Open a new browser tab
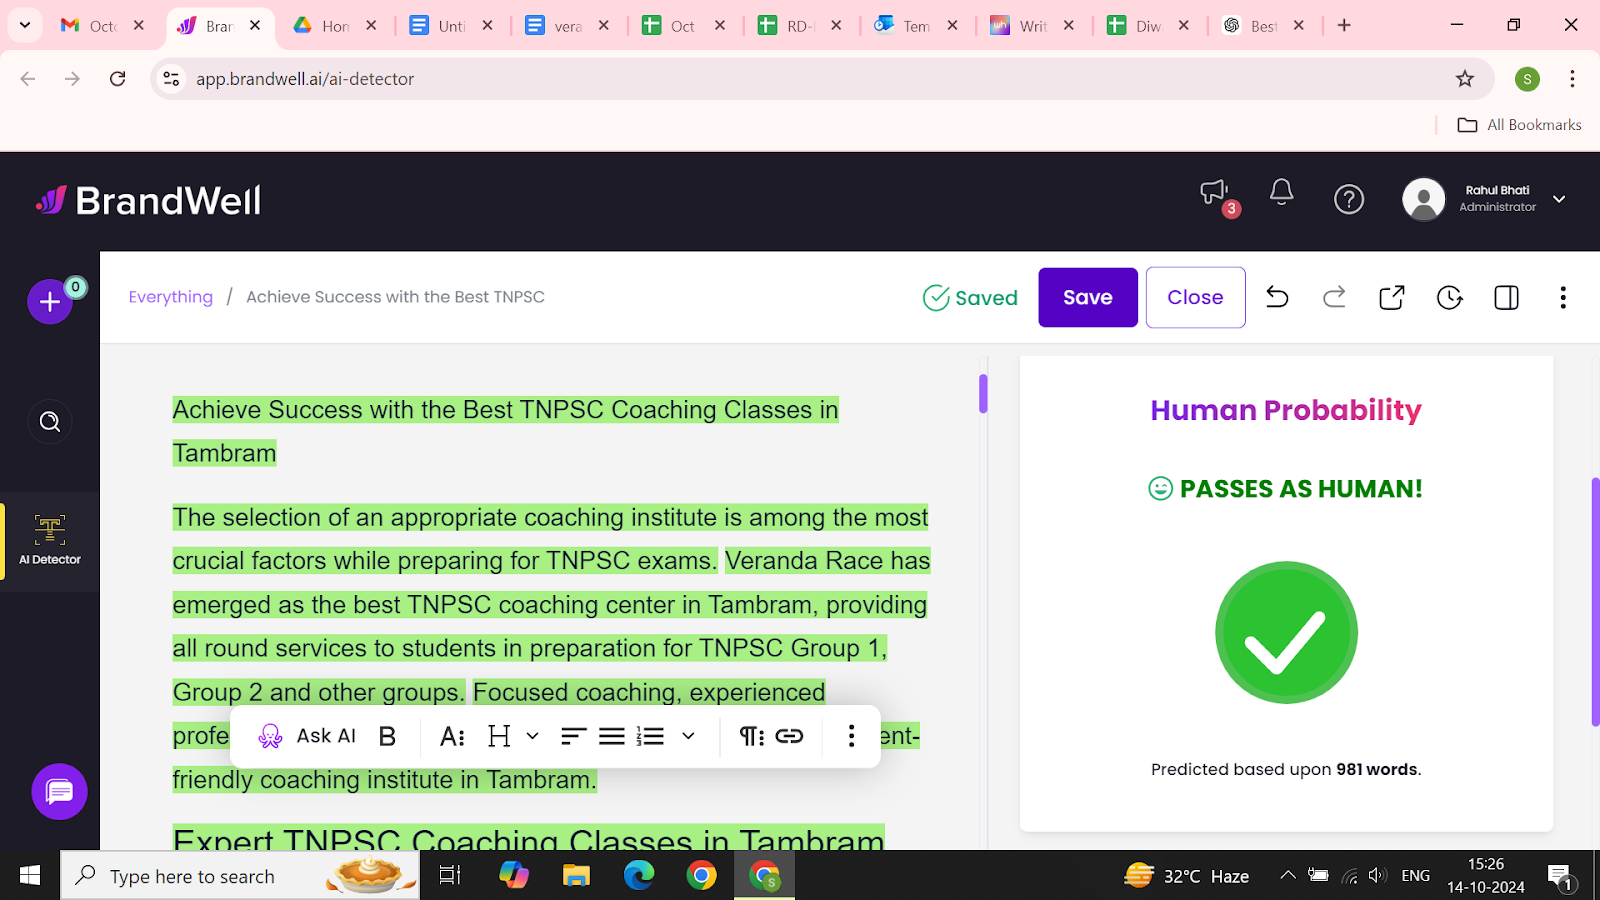 [1344, 26]
